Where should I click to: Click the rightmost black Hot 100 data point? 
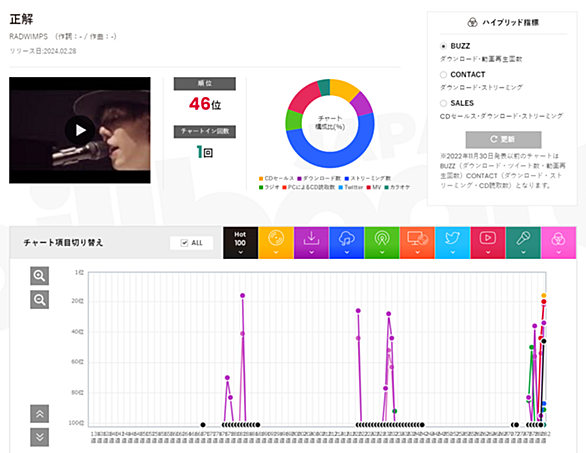click(544, 341)
